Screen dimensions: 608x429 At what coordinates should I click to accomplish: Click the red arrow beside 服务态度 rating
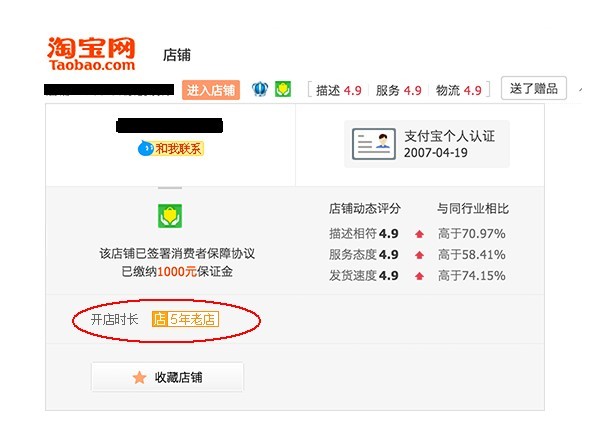419,255
